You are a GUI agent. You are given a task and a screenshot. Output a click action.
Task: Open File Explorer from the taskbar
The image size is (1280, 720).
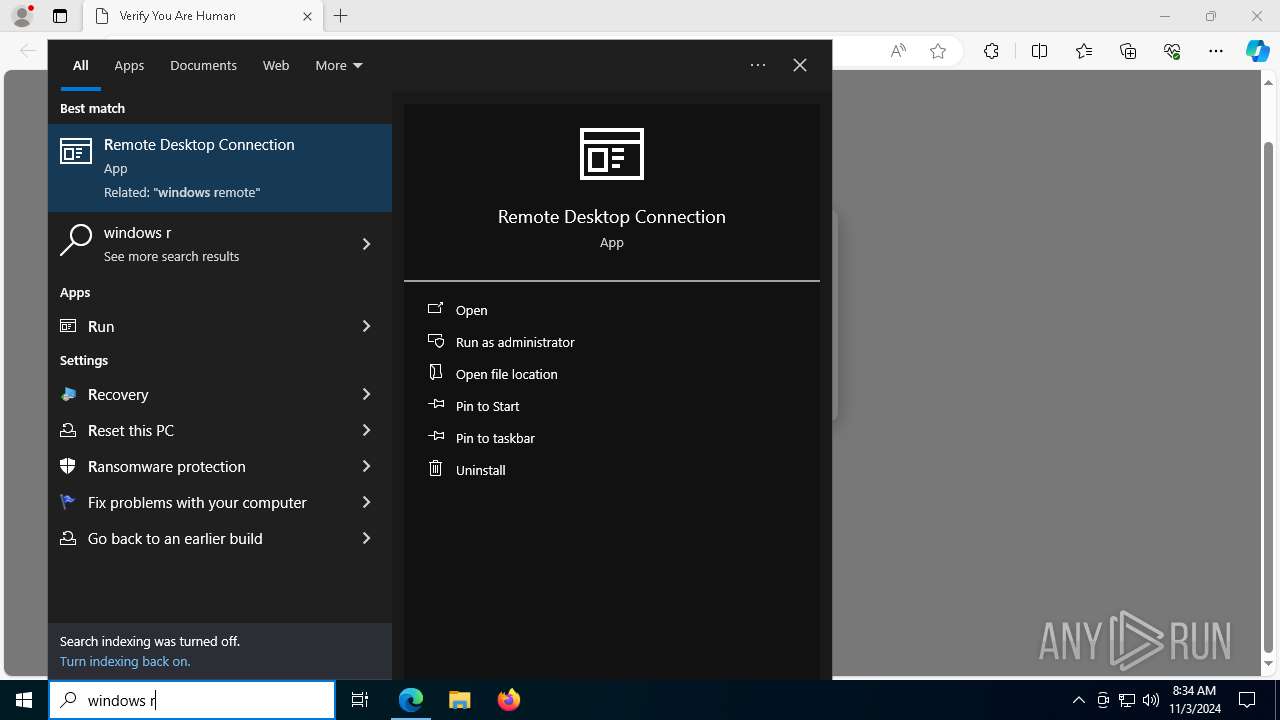(459, 700)
